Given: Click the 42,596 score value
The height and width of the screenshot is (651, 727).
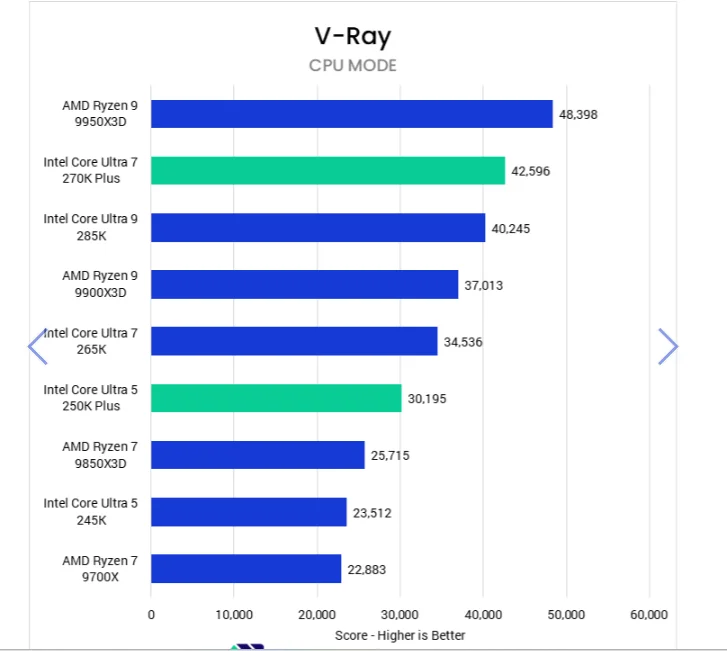Looking at the screenshot, I should pyautogui.click(x=530, y=172).
